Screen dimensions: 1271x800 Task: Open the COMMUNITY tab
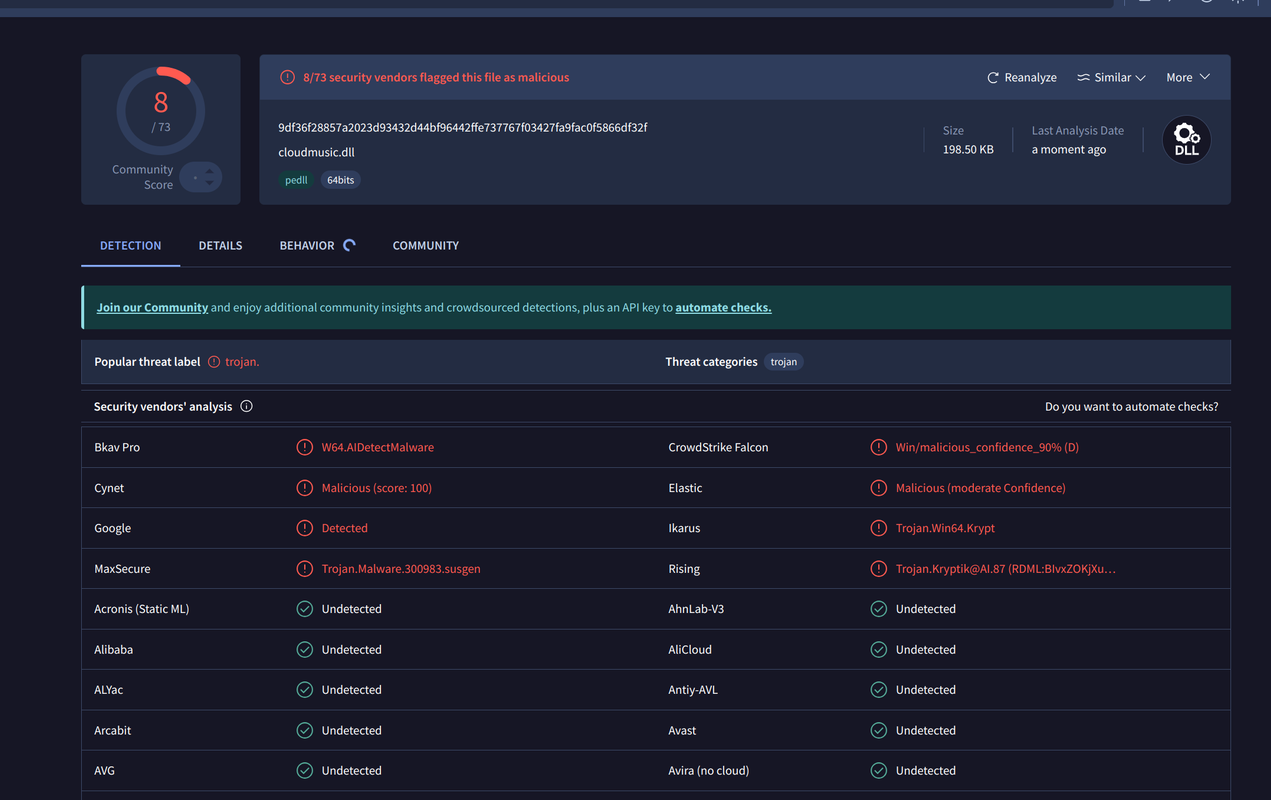coord(426,246)
